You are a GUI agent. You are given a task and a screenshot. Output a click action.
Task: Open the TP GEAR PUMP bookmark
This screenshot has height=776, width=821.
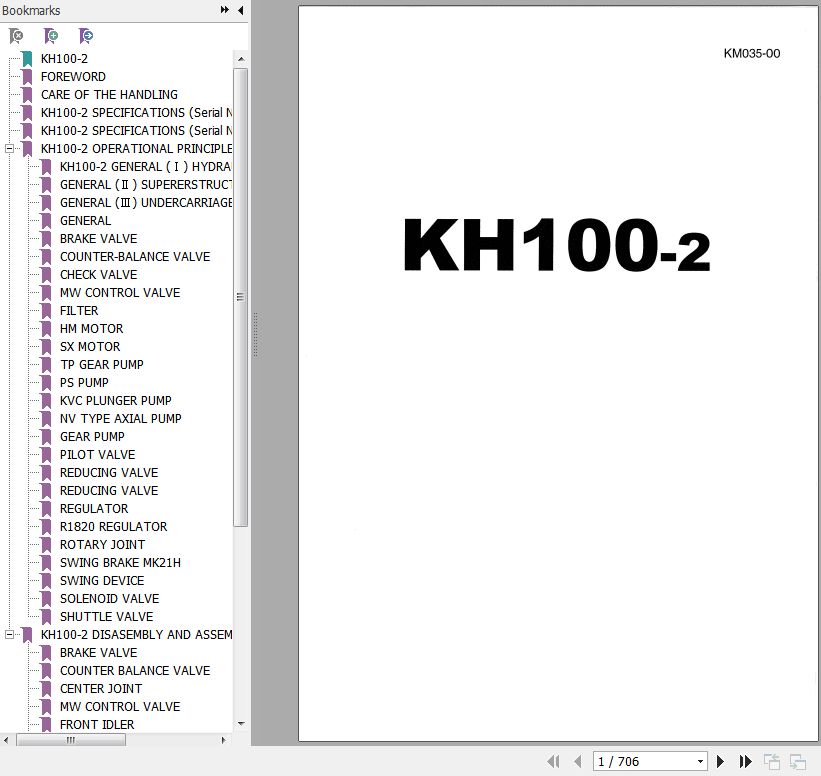(102, 364)
